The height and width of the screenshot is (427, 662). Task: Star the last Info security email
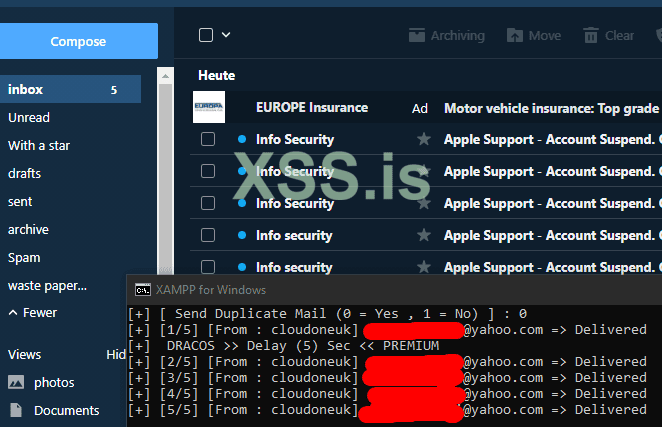[424, 267]
